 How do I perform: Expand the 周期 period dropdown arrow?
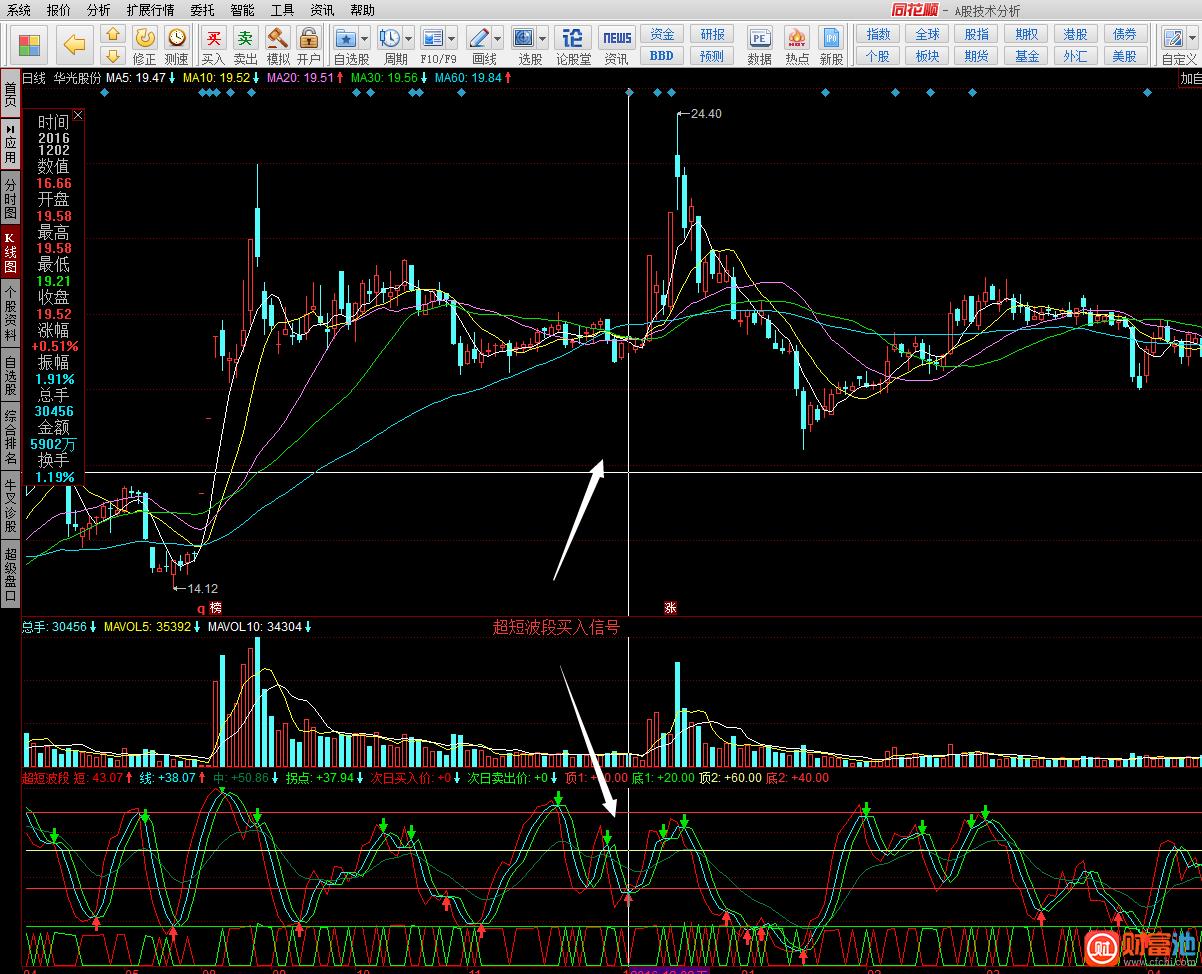[x=408, y=39]
